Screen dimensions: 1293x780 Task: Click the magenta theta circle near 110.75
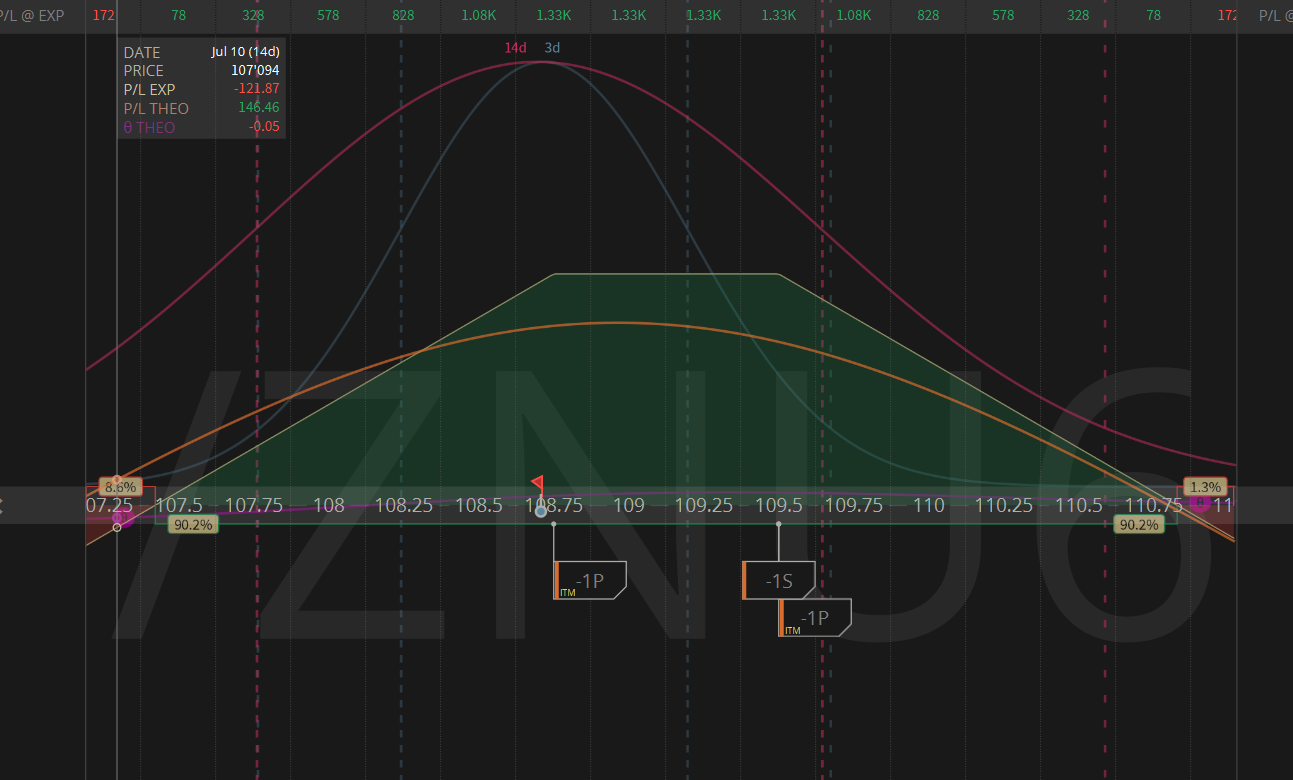click(1200, 504)
